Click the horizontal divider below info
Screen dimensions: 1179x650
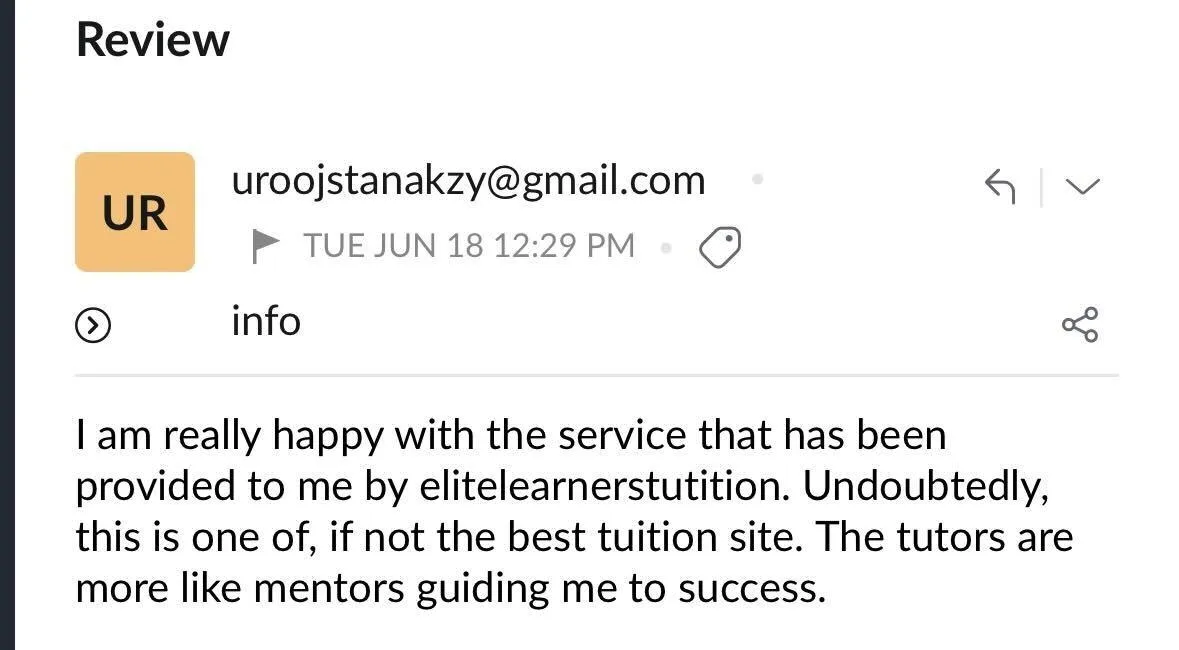click(x=596, y=376)
